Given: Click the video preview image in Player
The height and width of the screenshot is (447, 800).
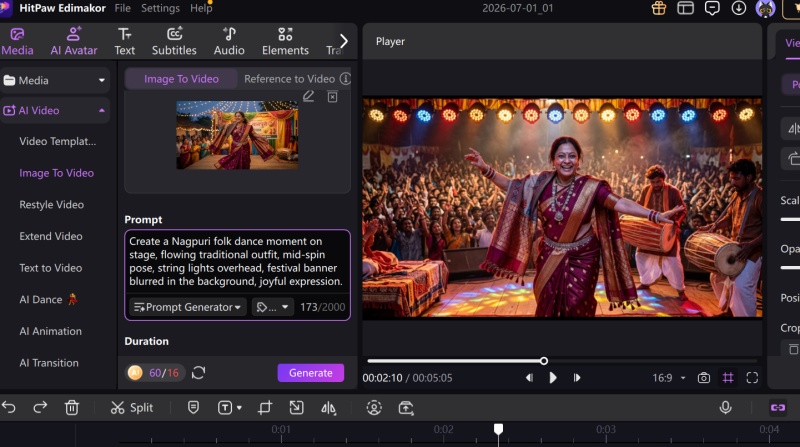Looking at the screenshot, I should click(x=562, y=208).
